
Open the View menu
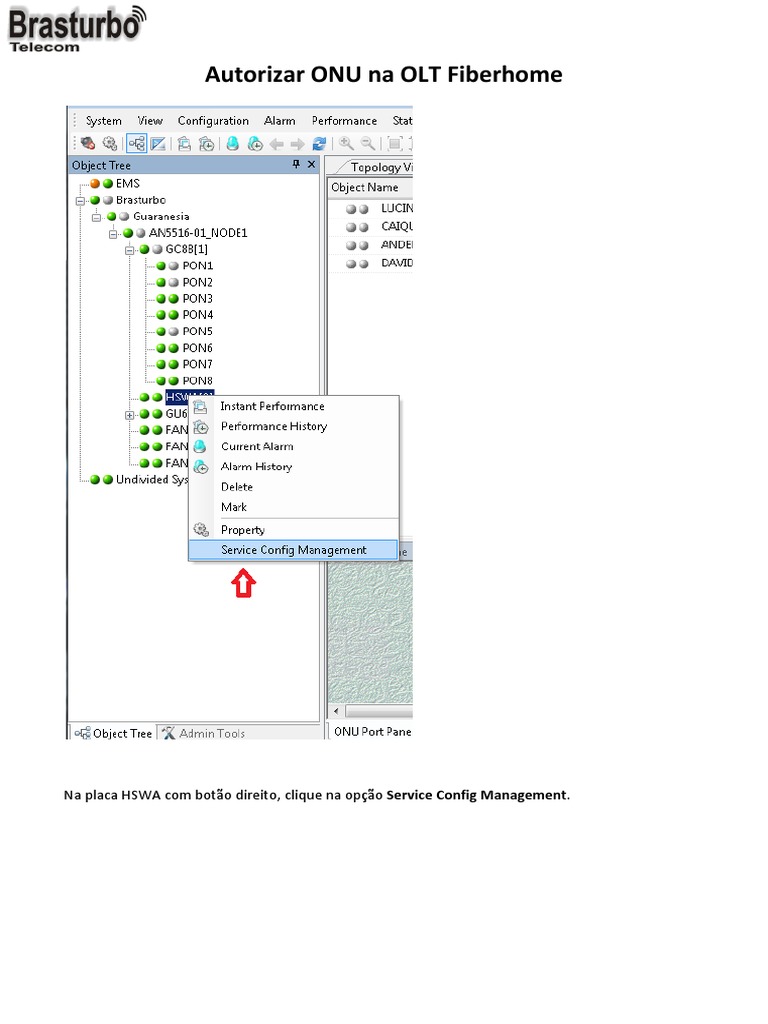pyautogui.click(x=150, y=121)
